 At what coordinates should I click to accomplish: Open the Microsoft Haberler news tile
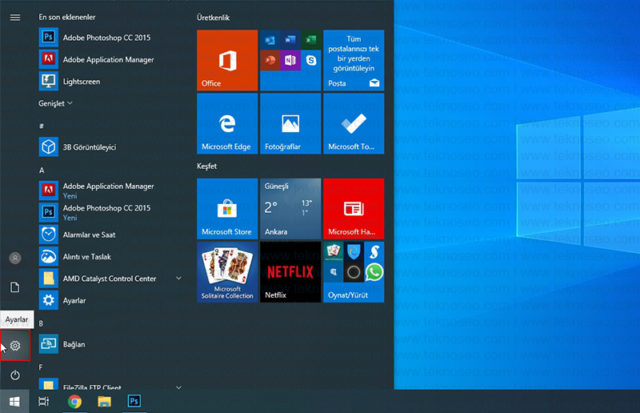(353, 209)
